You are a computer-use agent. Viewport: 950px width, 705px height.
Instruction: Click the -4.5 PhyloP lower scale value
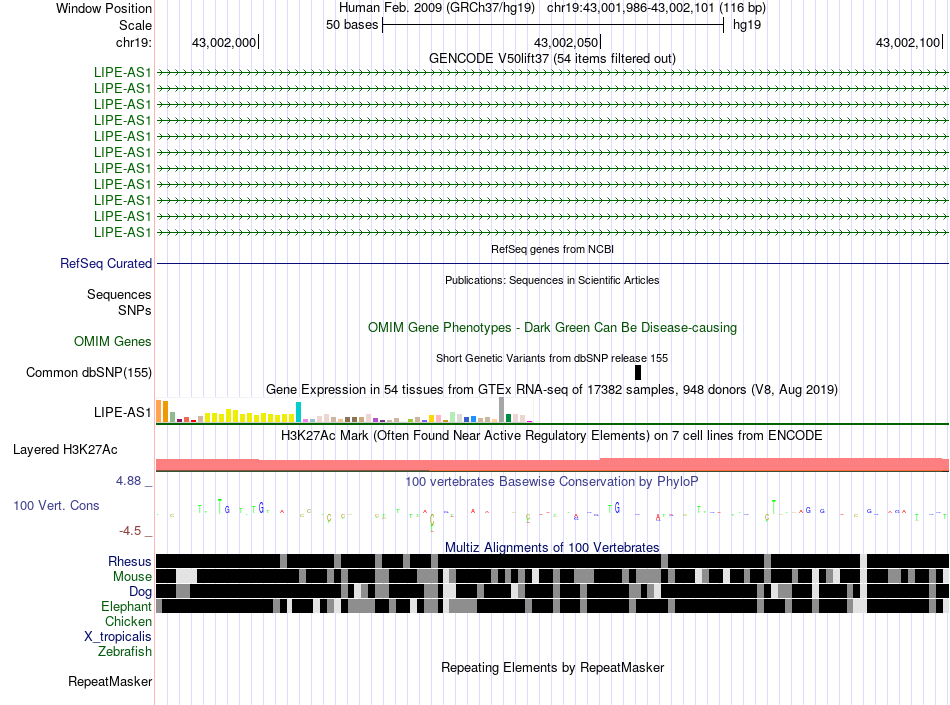(130, 531)
